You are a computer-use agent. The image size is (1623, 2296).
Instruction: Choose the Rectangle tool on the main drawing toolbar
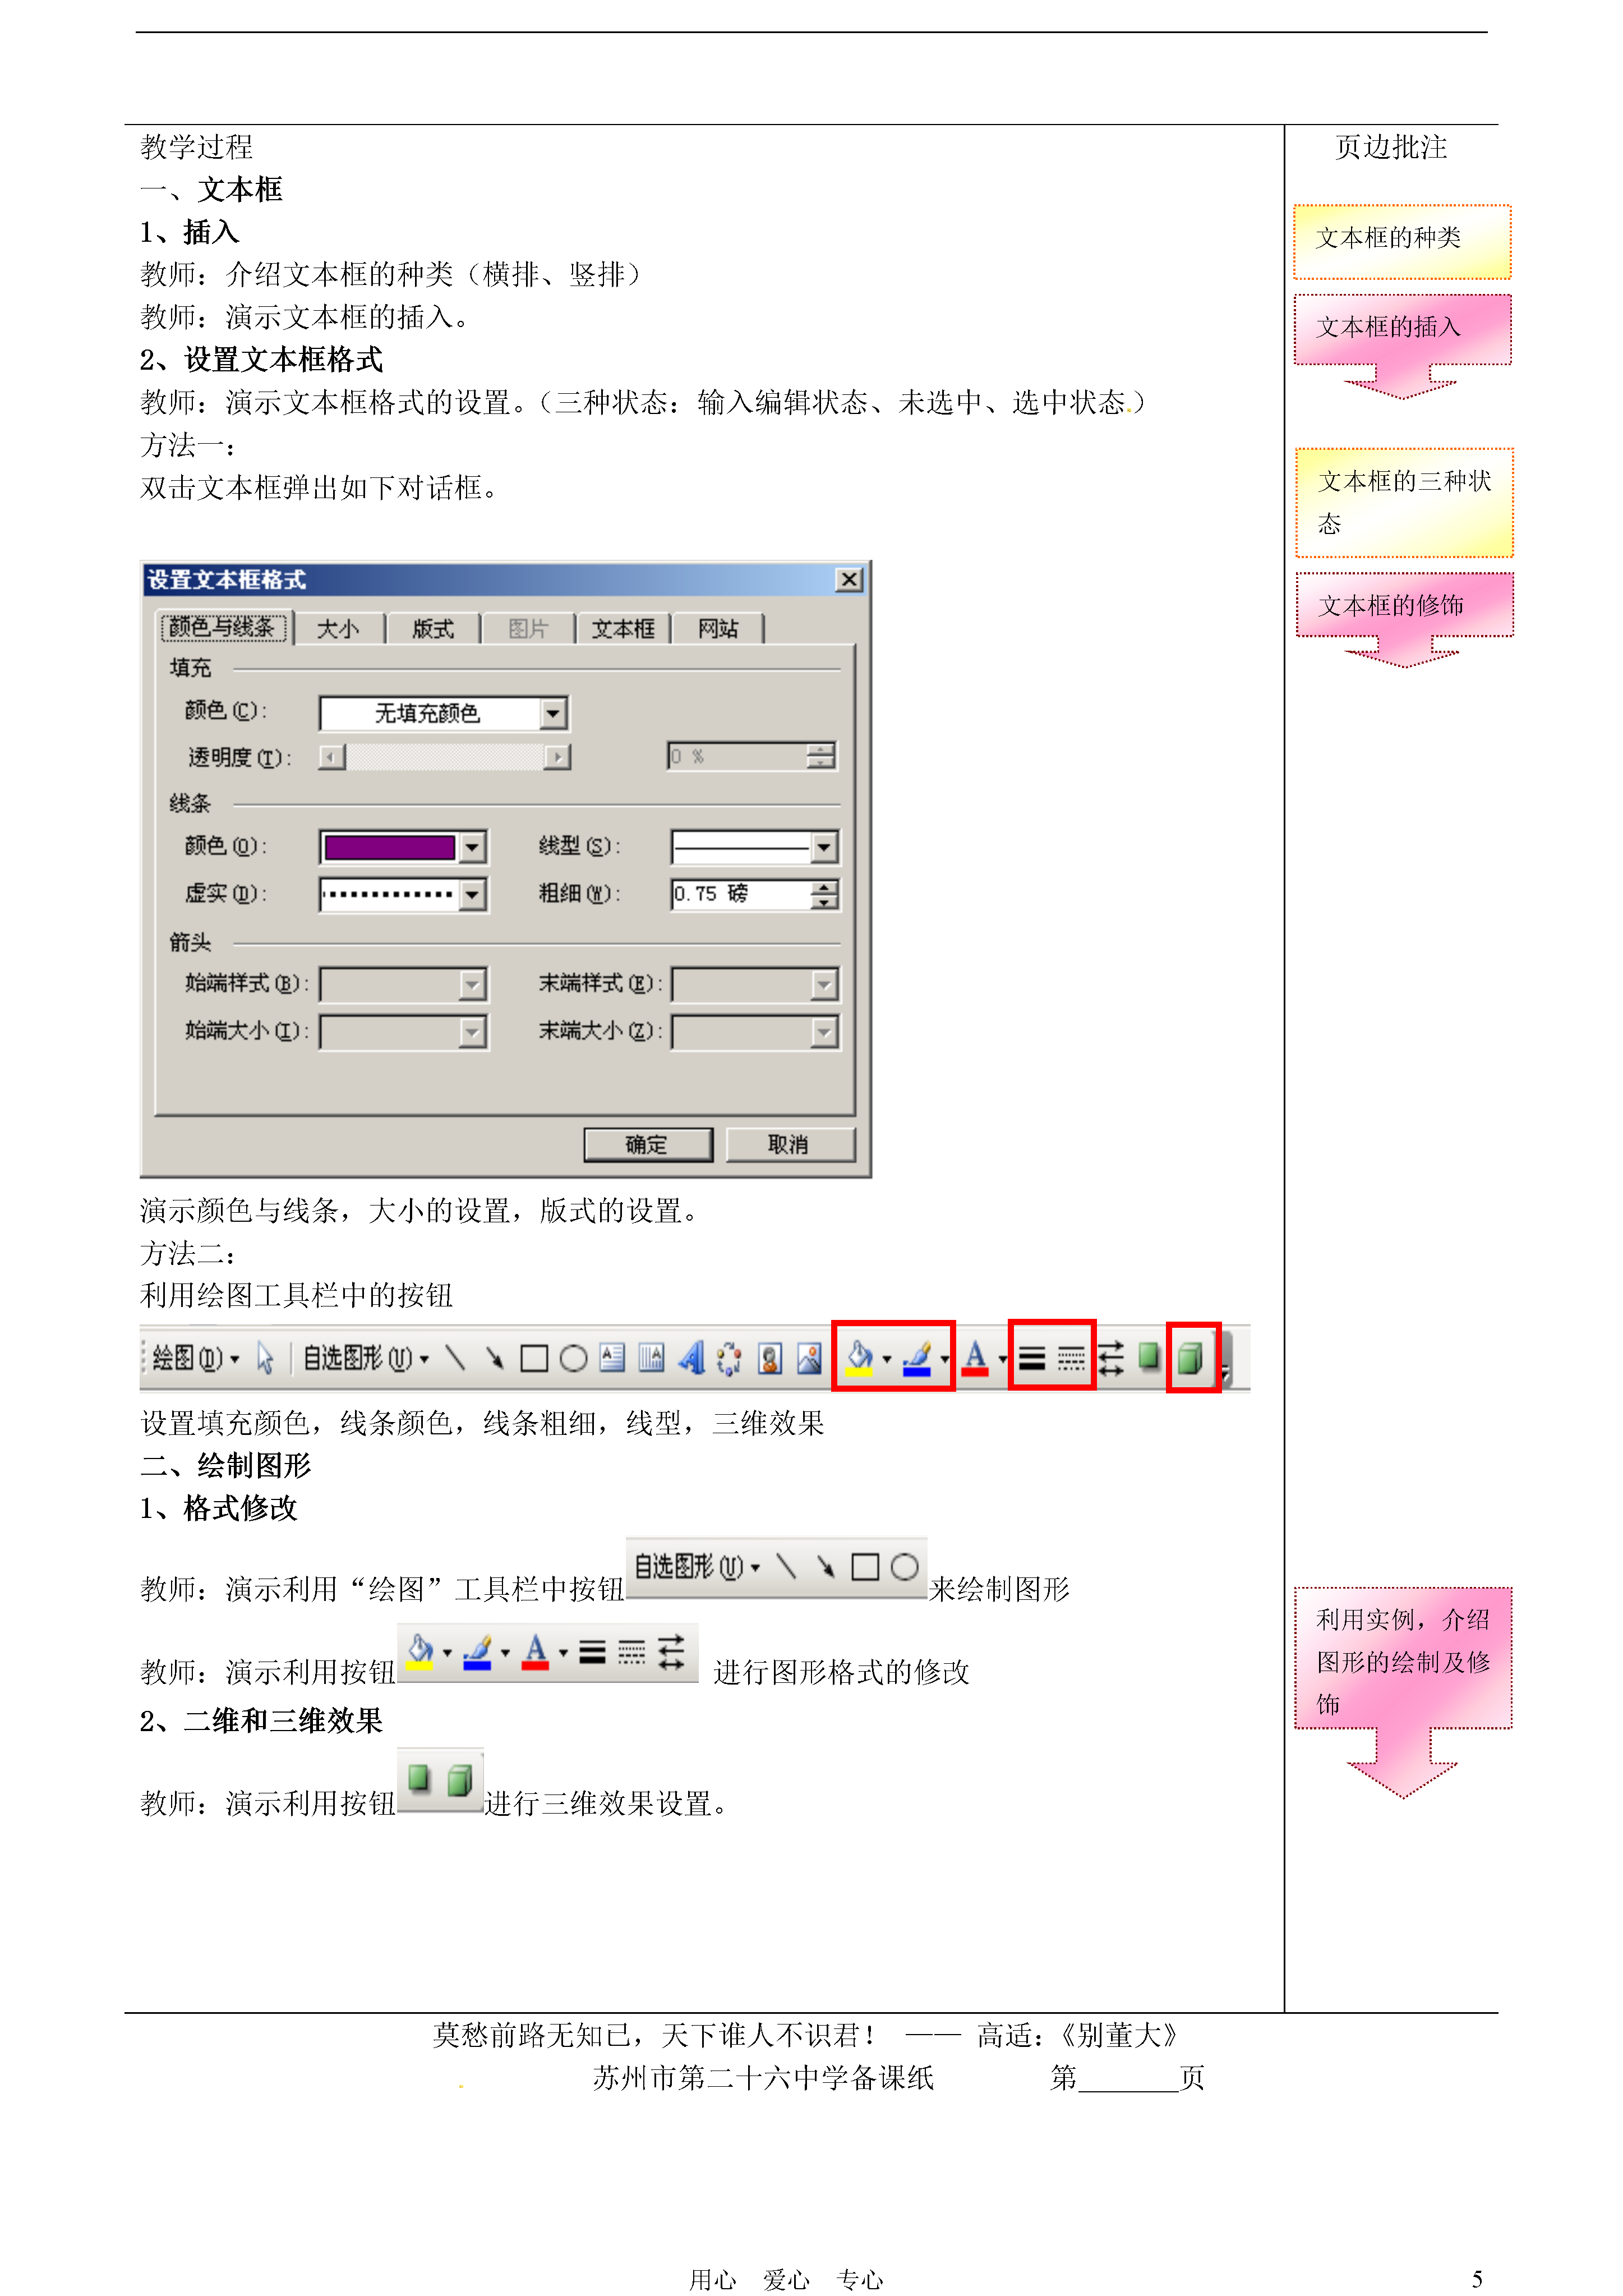(534, 1358)
